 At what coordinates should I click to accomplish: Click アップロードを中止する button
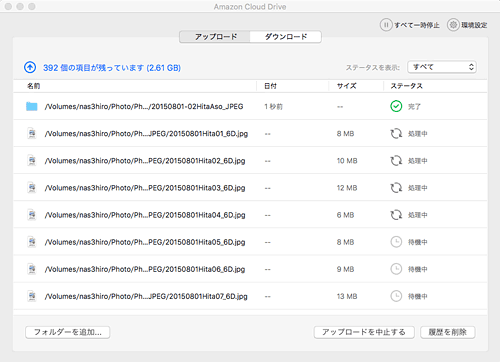[x=364, y=332]
